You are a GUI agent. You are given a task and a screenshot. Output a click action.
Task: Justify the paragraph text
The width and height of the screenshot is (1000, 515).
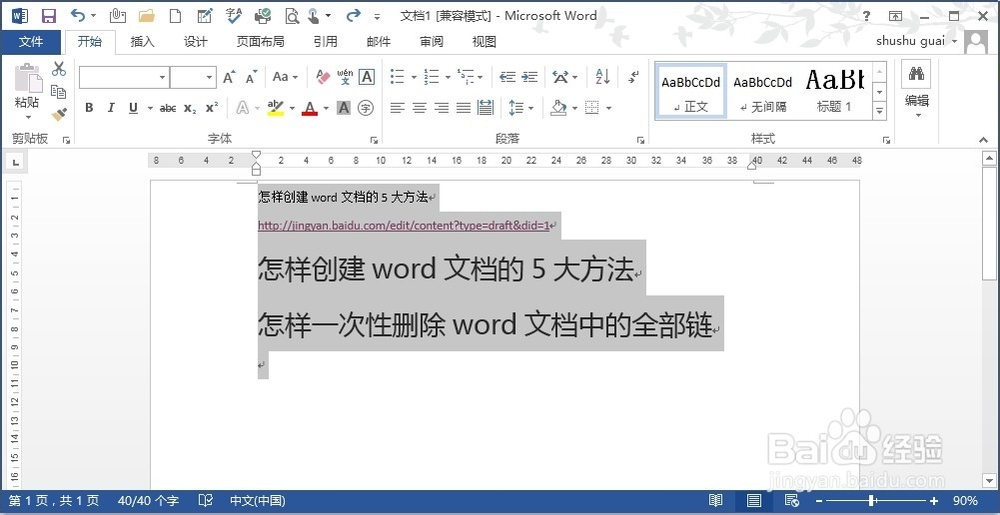pyautogui.click(x=464, y=108)
